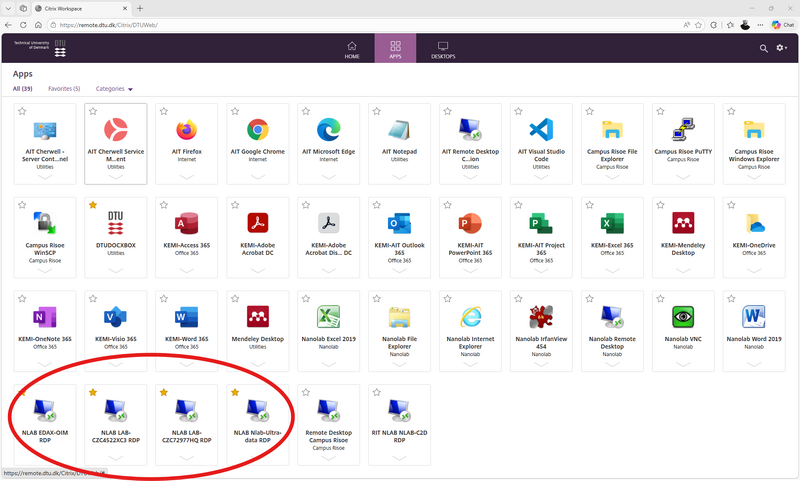Open the settings gear dropdown in the header
Image resolution: width=800 pixels, height=481 pixels.
[x=782, y=48]
